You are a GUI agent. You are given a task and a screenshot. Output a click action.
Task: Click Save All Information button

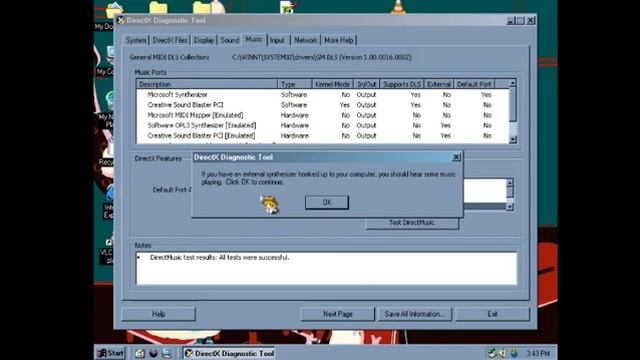414,314
